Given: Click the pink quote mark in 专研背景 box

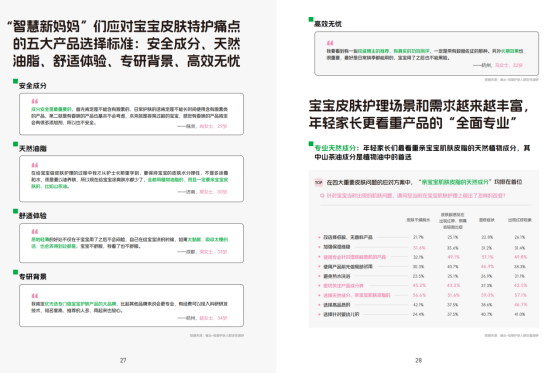Looking at the screenshot, I should 34,296.
